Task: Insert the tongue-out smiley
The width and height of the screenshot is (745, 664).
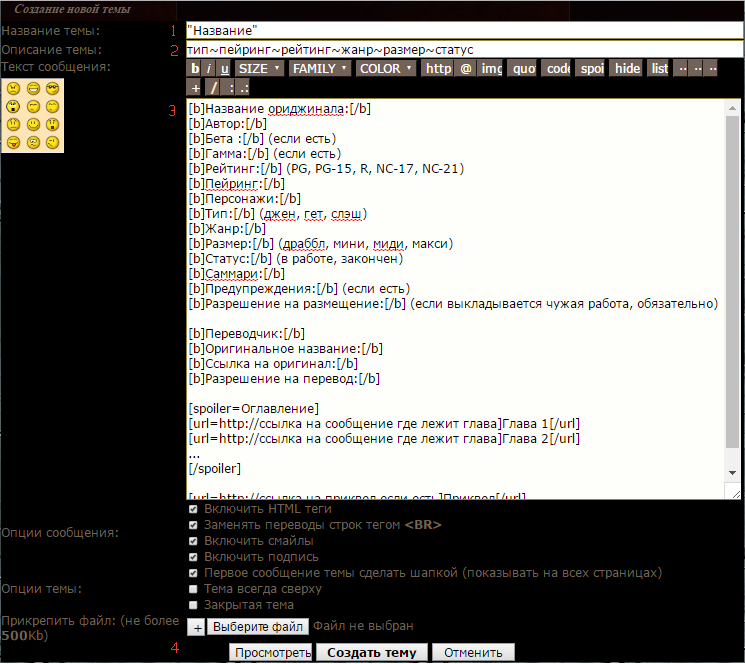Action: click(13, 142)
